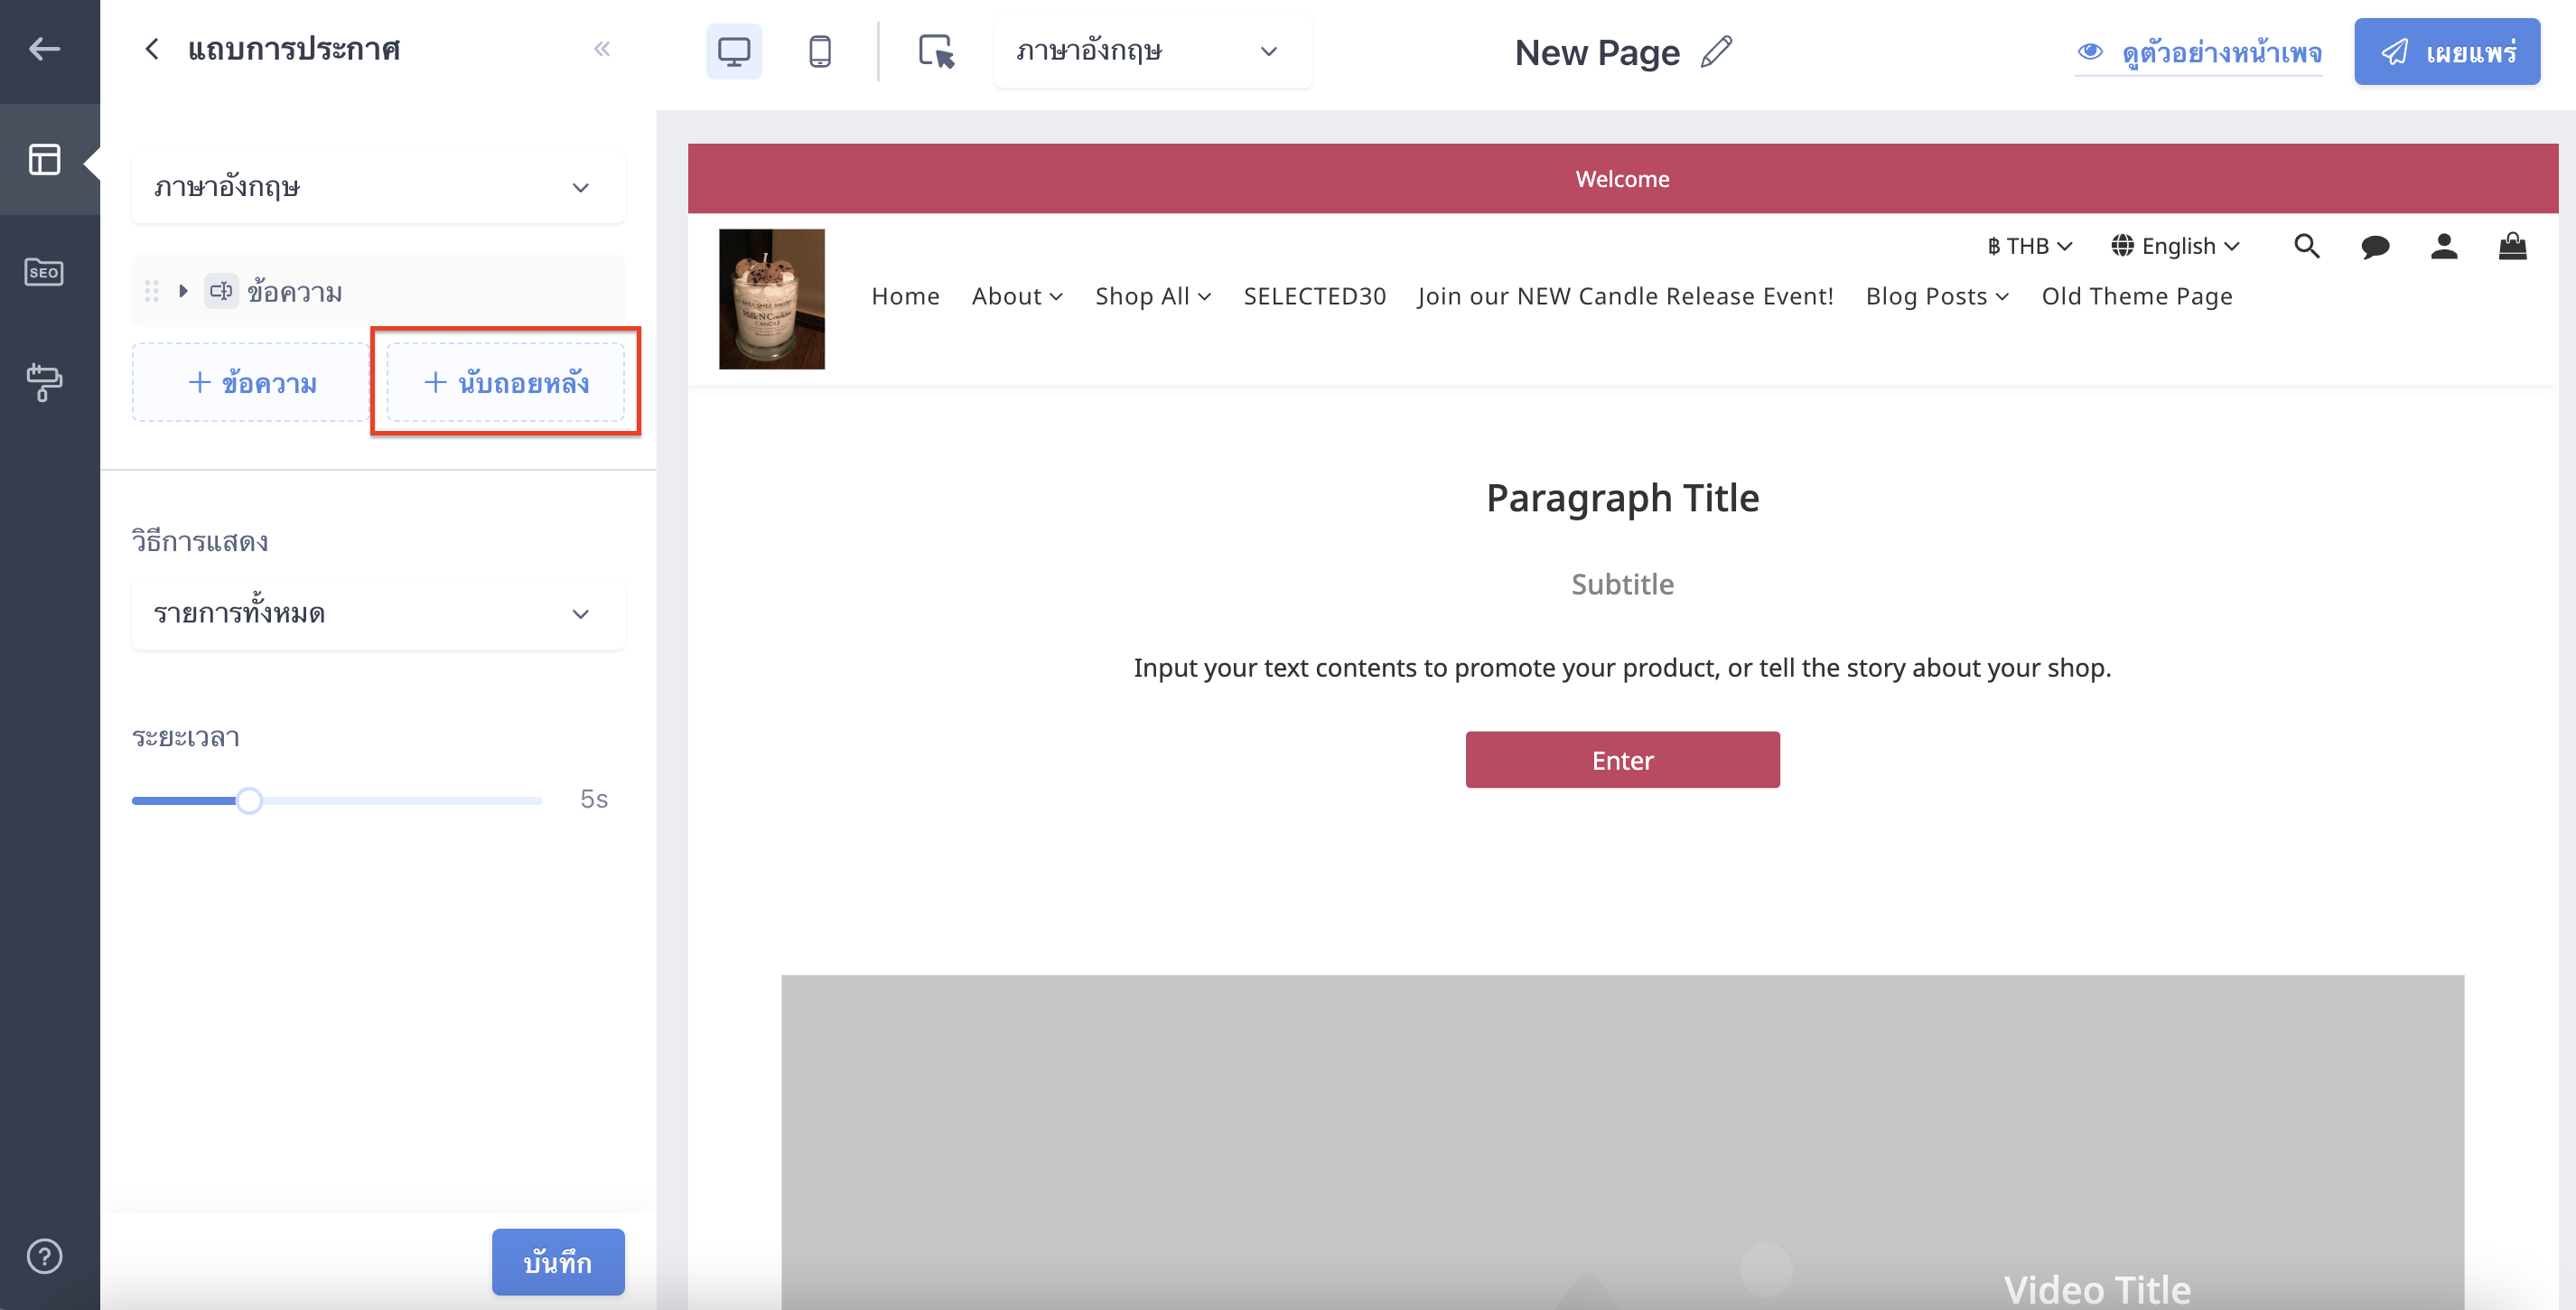Image resolution: width=2576 pixels, height=1310 pixels.
Task: Expand the ข้อความ item triangle
Action: 183,291
